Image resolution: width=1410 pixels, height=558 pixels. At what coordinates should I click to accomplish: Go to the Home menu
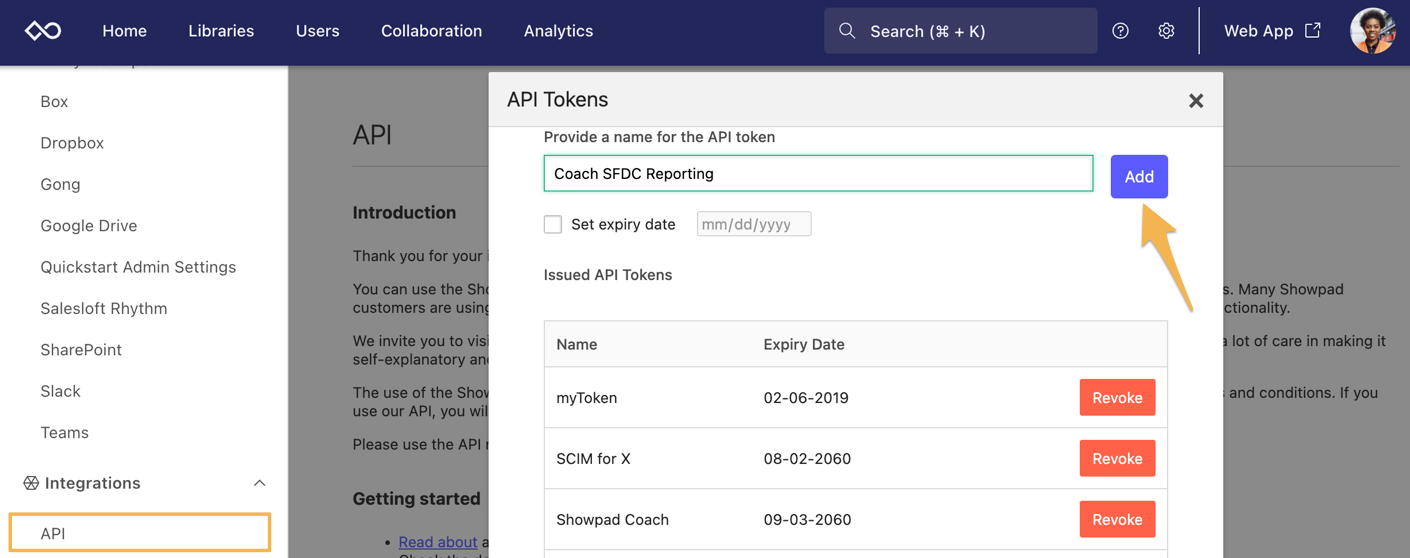124,31
